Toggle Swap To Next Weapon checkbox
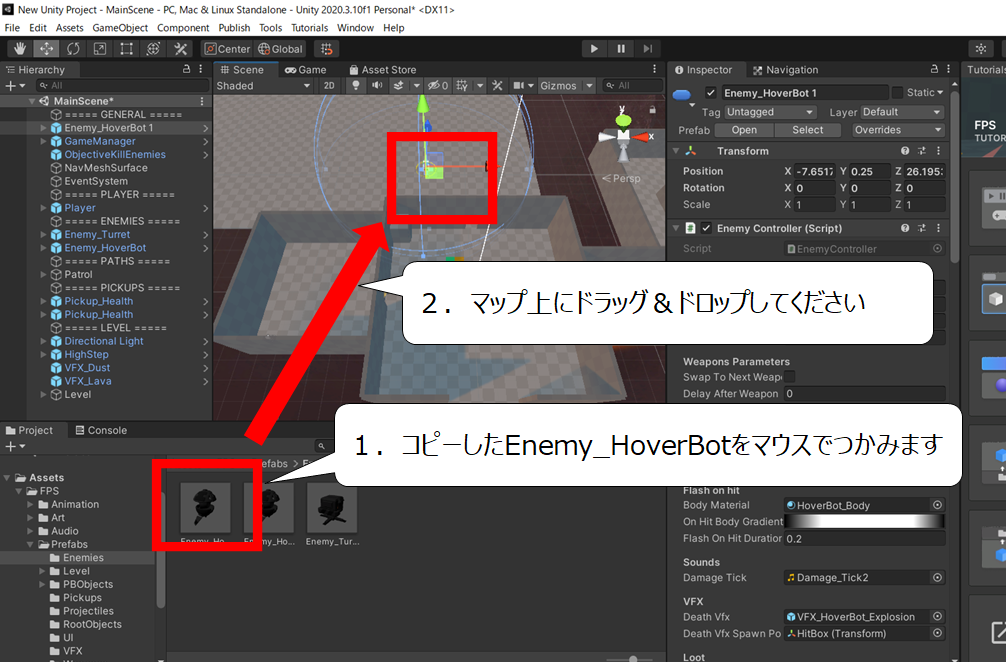The height and width of the screenshot is (662, 1006). (790, 377)
